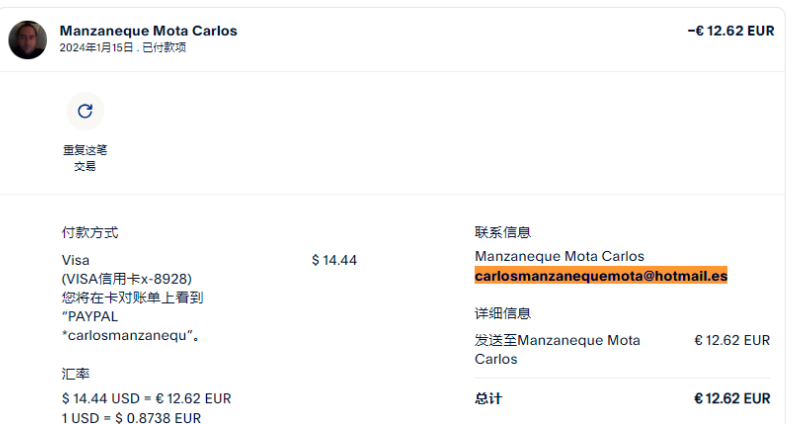
Task: Click the €12.62 EUR amount beside 发送至
Action: coord(732,340)
